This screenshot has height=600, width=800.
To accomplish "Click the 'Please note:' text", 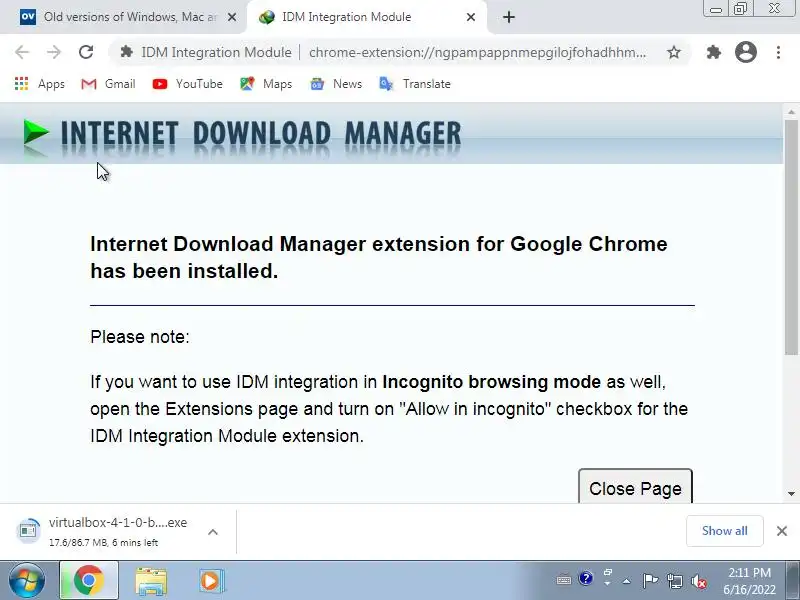I will click(x=140, y=337).
